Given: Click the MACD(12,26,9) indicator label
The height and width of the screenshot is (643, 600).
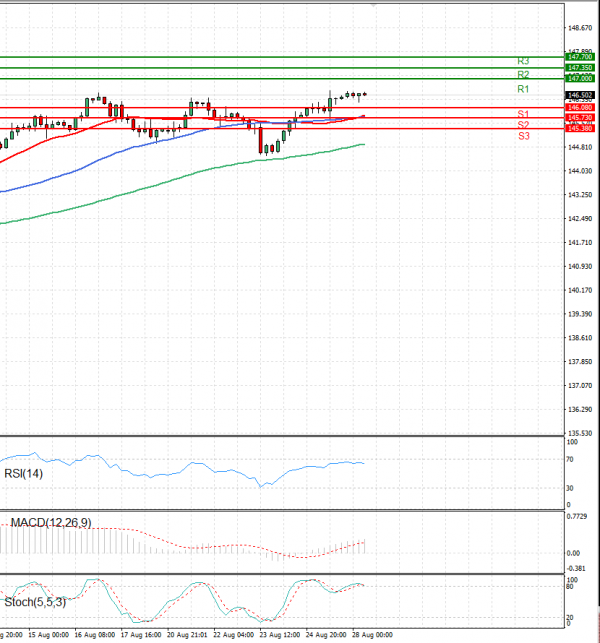Looking at the screenshot, I should (51, 523).
